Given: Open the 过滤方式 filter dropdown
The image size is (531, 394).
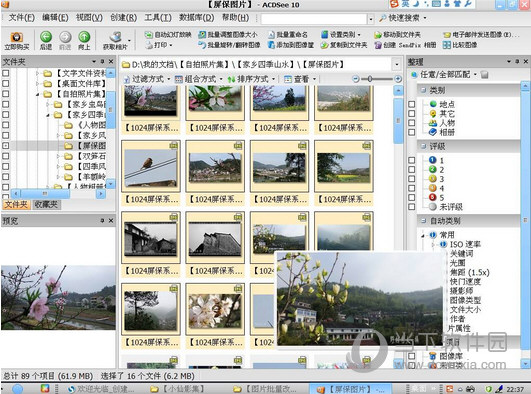Looking at the screenshot, I should point(147,79).
